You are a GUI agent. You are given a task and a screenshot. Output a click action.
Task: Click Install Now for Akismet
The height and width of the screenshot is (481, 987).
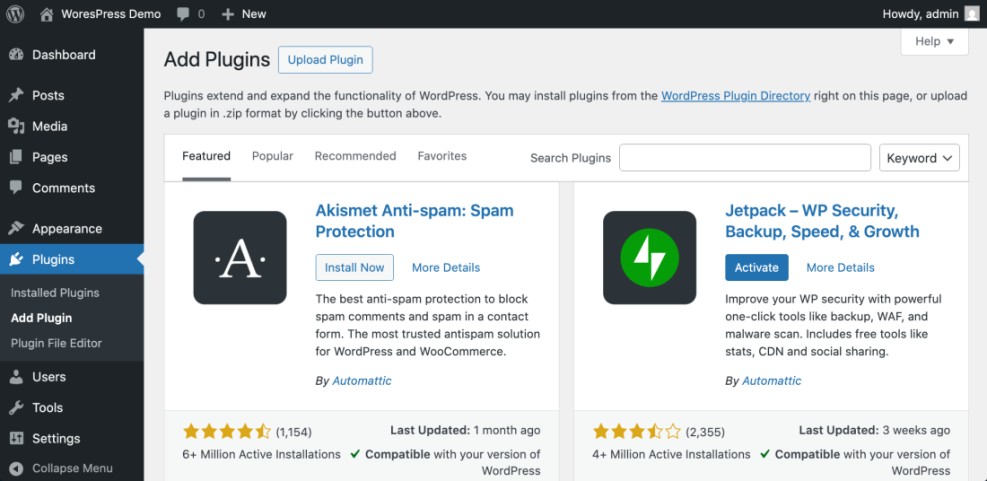coord(354,268)
